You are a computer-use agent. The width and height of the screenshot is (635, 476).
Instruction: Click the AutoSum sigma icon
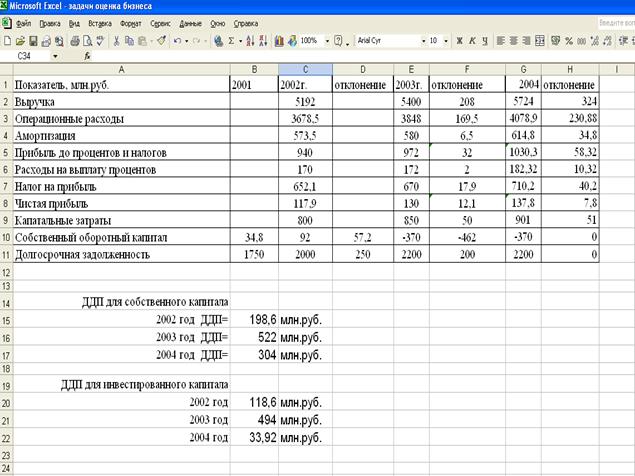232,41
